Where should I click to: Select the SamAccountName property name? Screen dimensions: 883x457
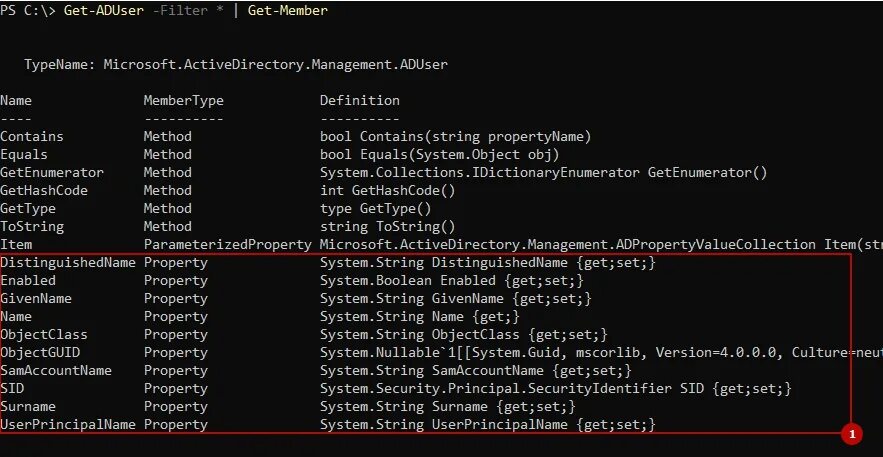56,371
